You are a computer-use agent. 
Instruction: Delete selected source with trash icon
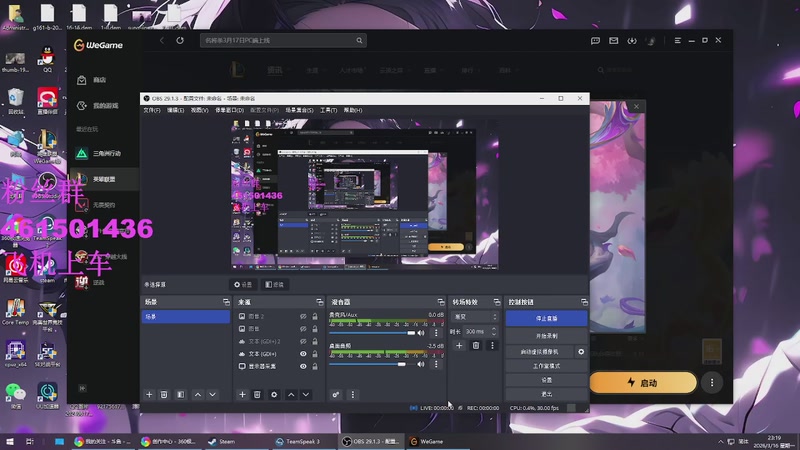coord(257,394)
